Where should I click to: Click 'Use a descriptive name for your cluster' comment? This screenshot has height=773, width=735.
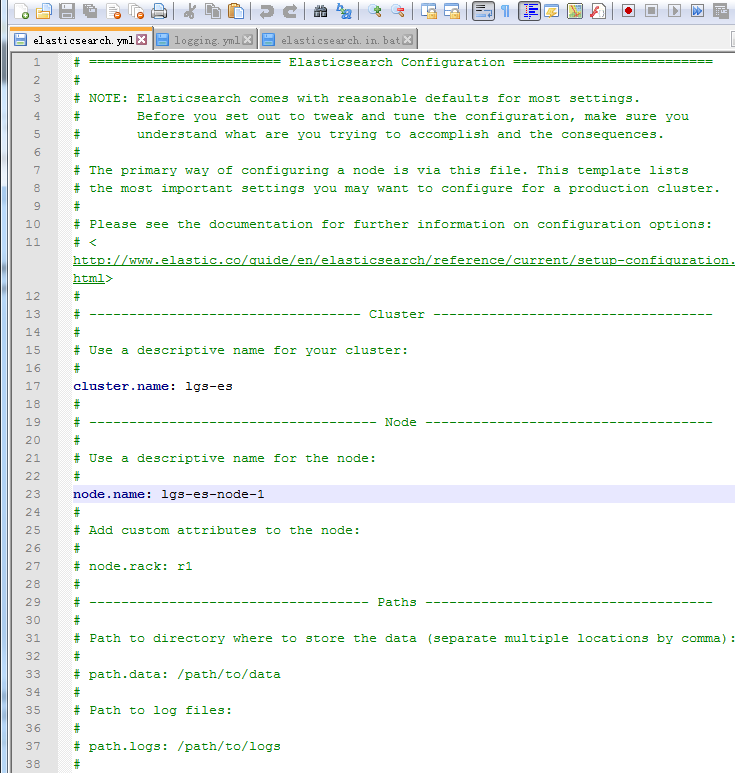(x=241, y=351)
